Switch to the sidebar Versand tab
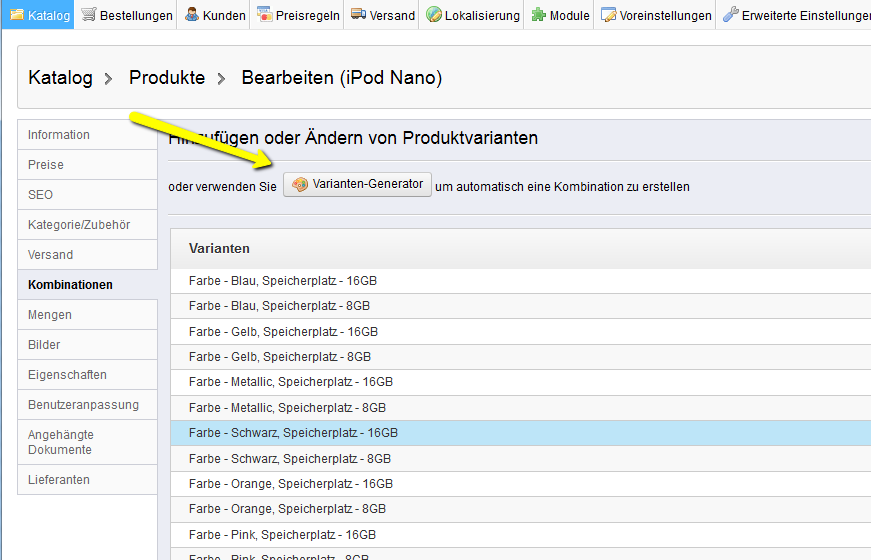The height and width of the screenshot is (560, 871). 87,254
